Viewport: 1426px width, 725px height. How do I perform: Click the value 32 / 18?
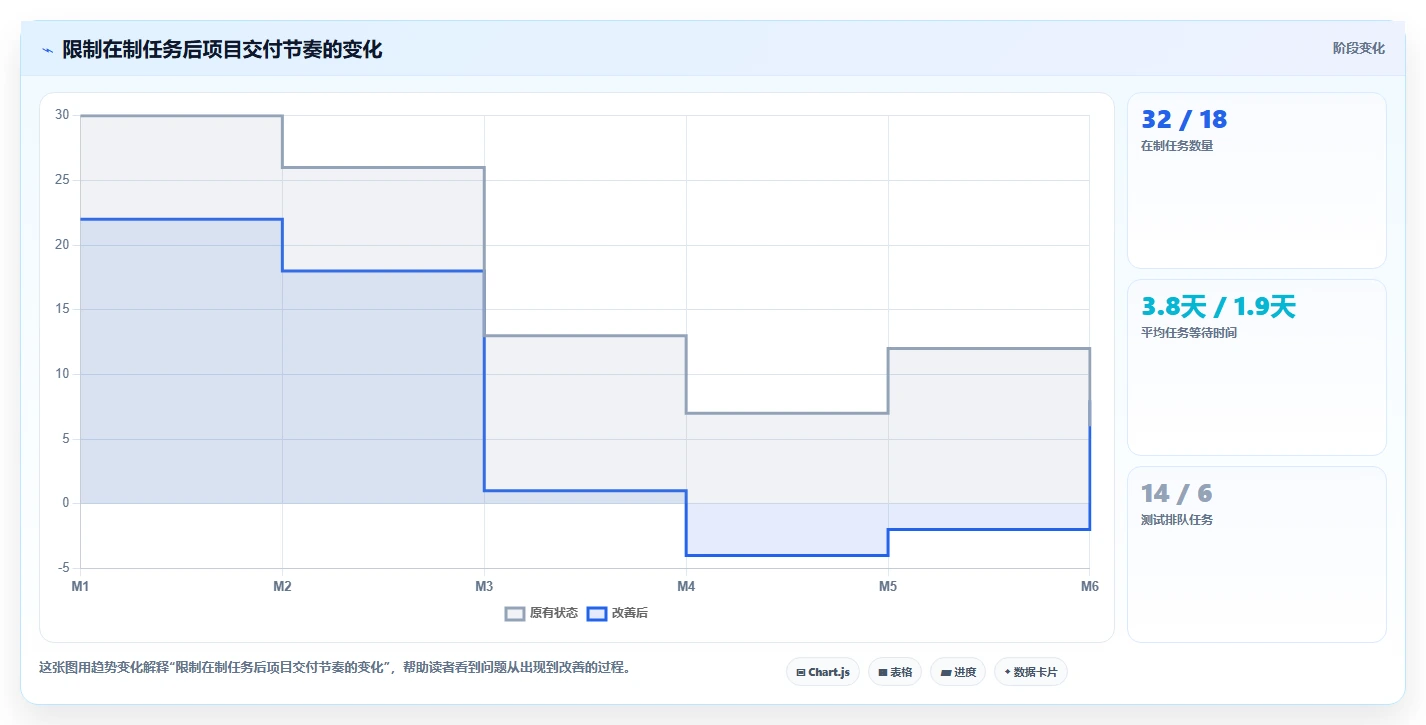(x=1184, y=120)
